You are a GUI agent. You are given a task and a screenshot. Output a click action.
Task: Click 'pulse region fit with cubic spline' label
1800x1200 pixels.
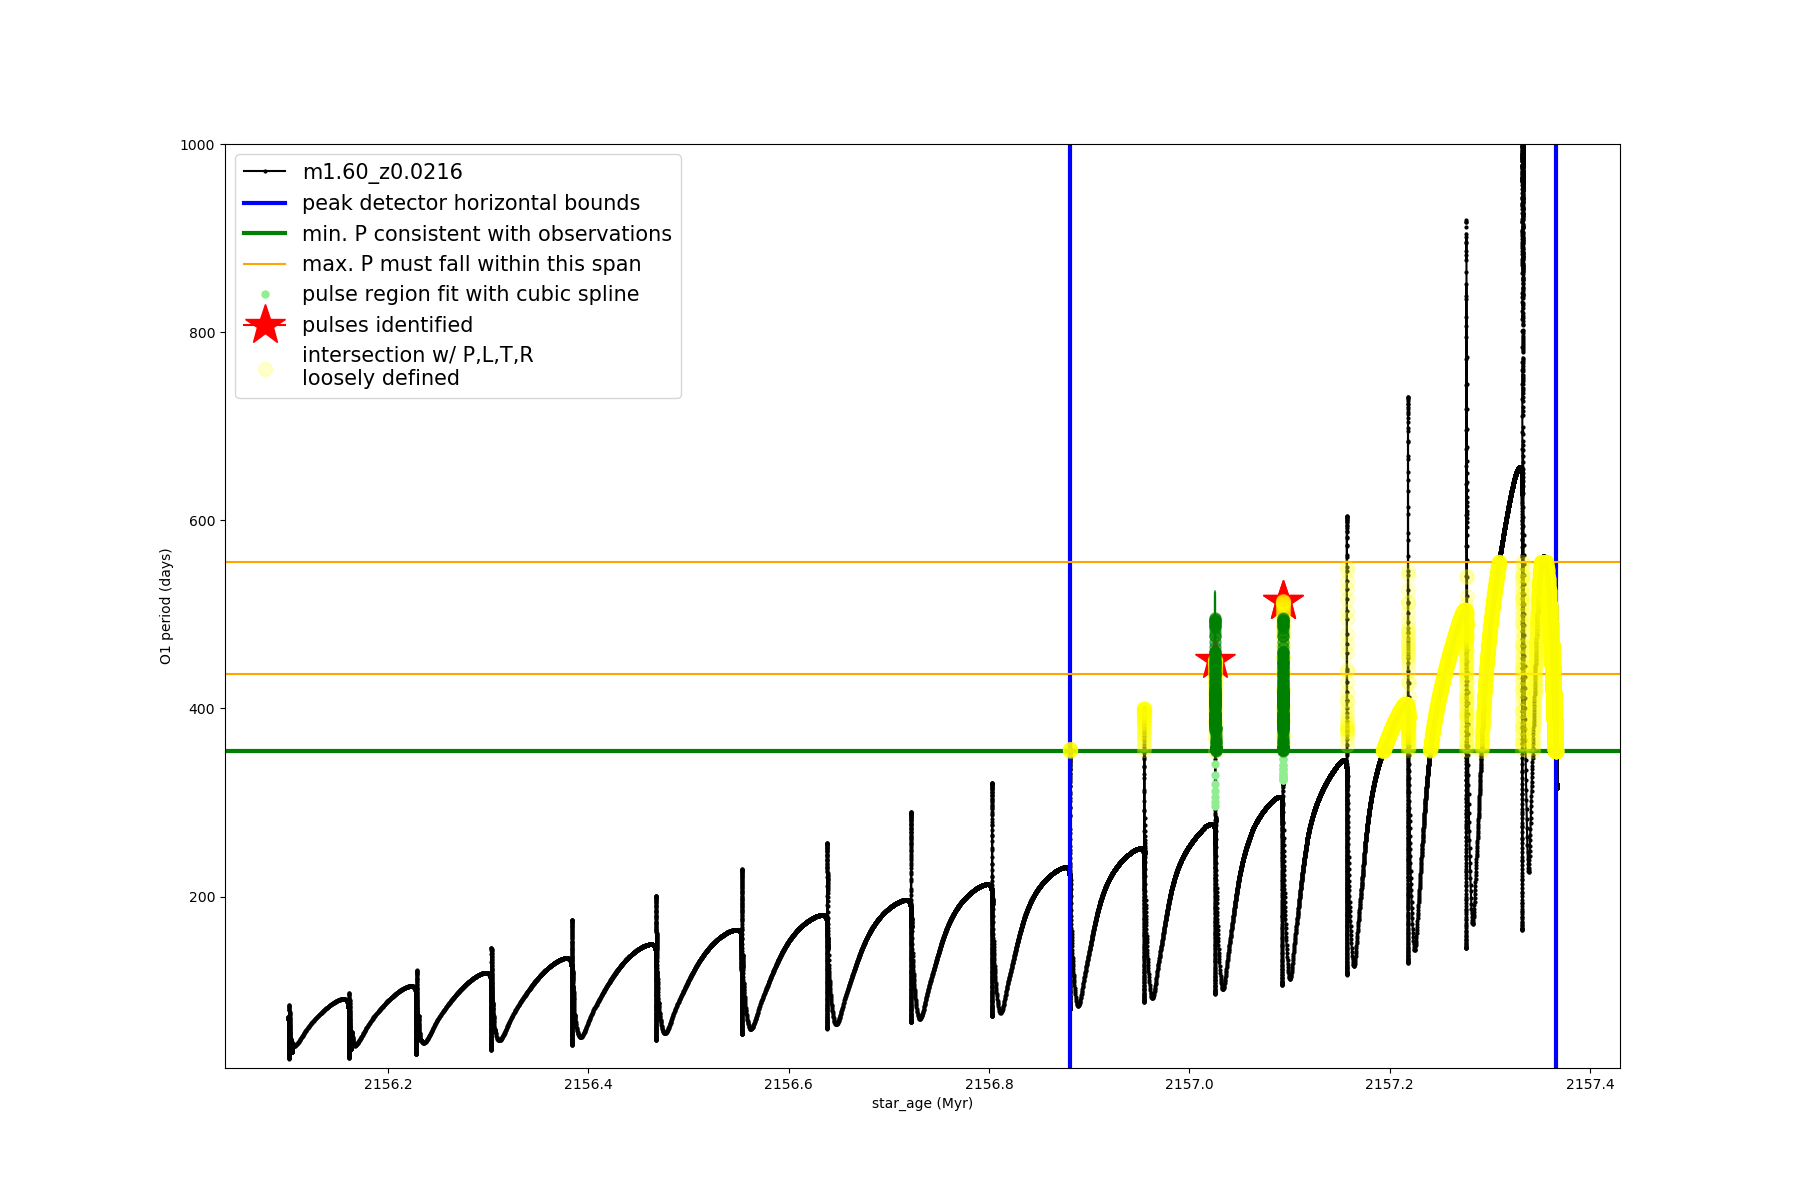pyautogui.click(x=470, y=294)
